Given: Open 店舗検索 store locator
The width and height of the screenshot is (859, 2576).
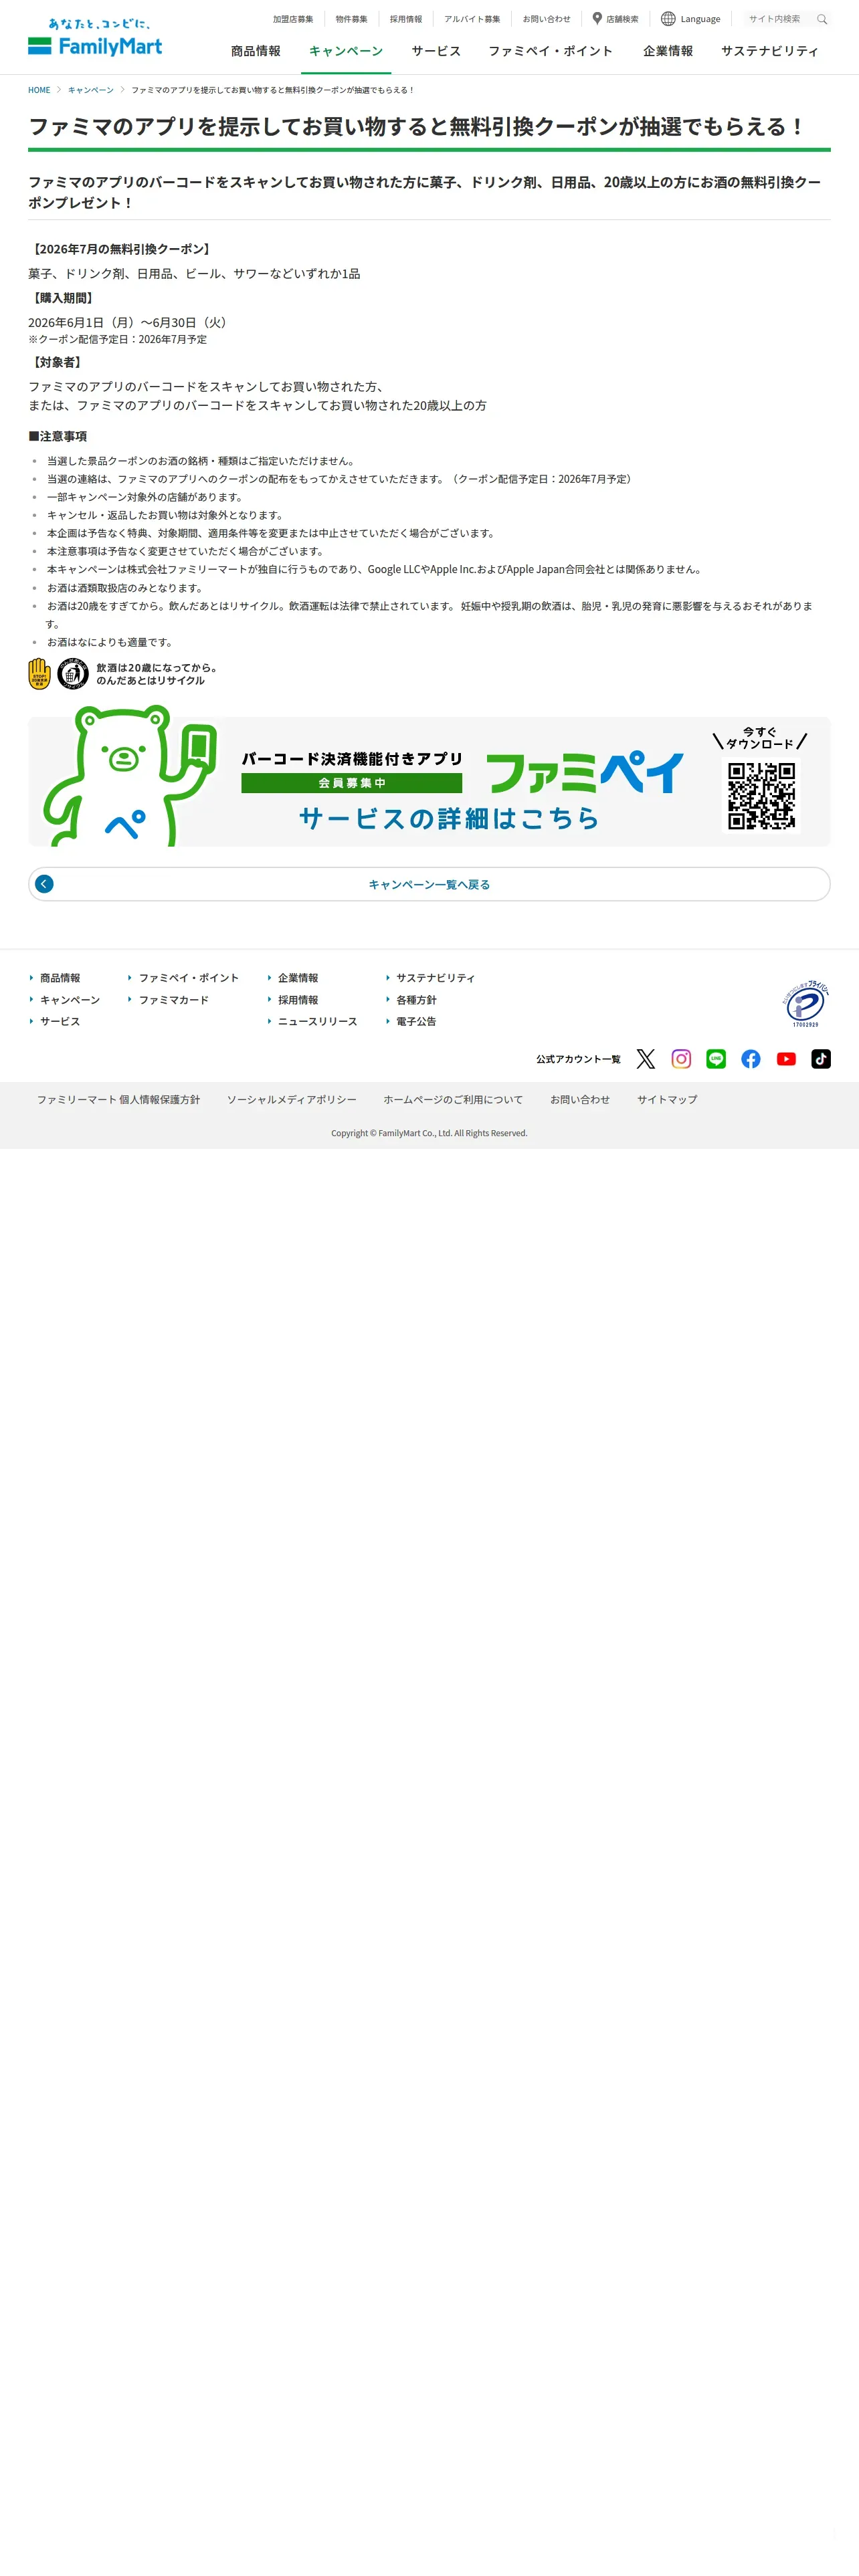Looking at the screenshot, I should (x=615, y=19).
